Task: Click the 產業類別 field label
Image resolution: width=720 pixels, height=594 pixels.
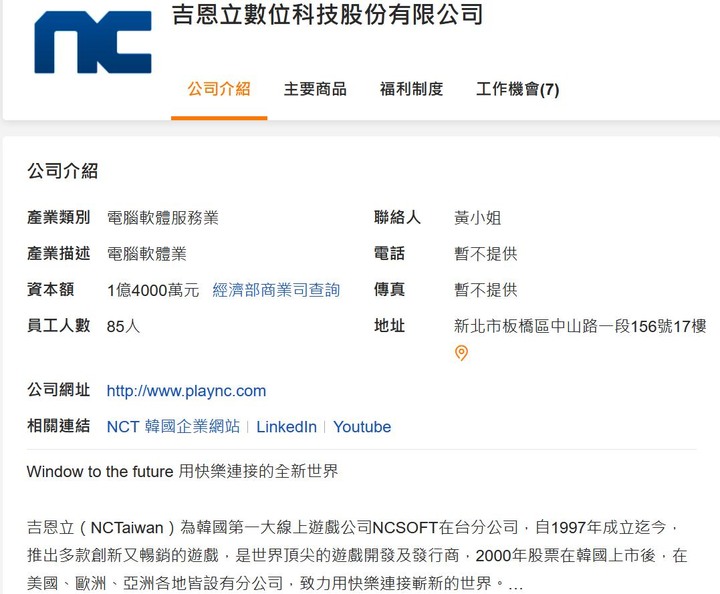Action: 58,217
